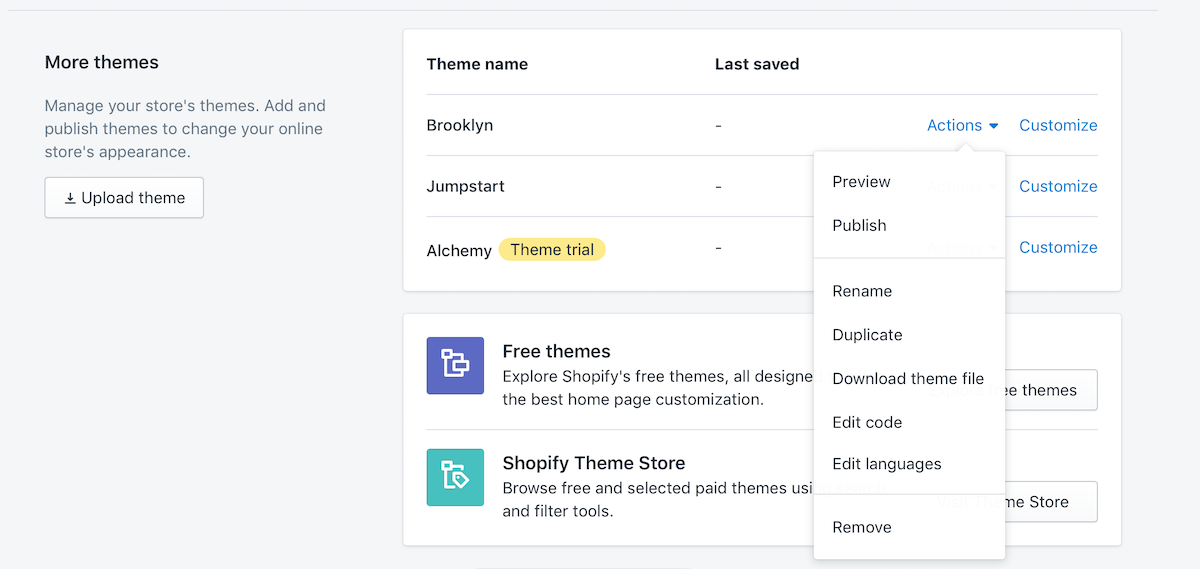
Task: Click Customize link for Alchemy theme
Action: pos(1058,247)
